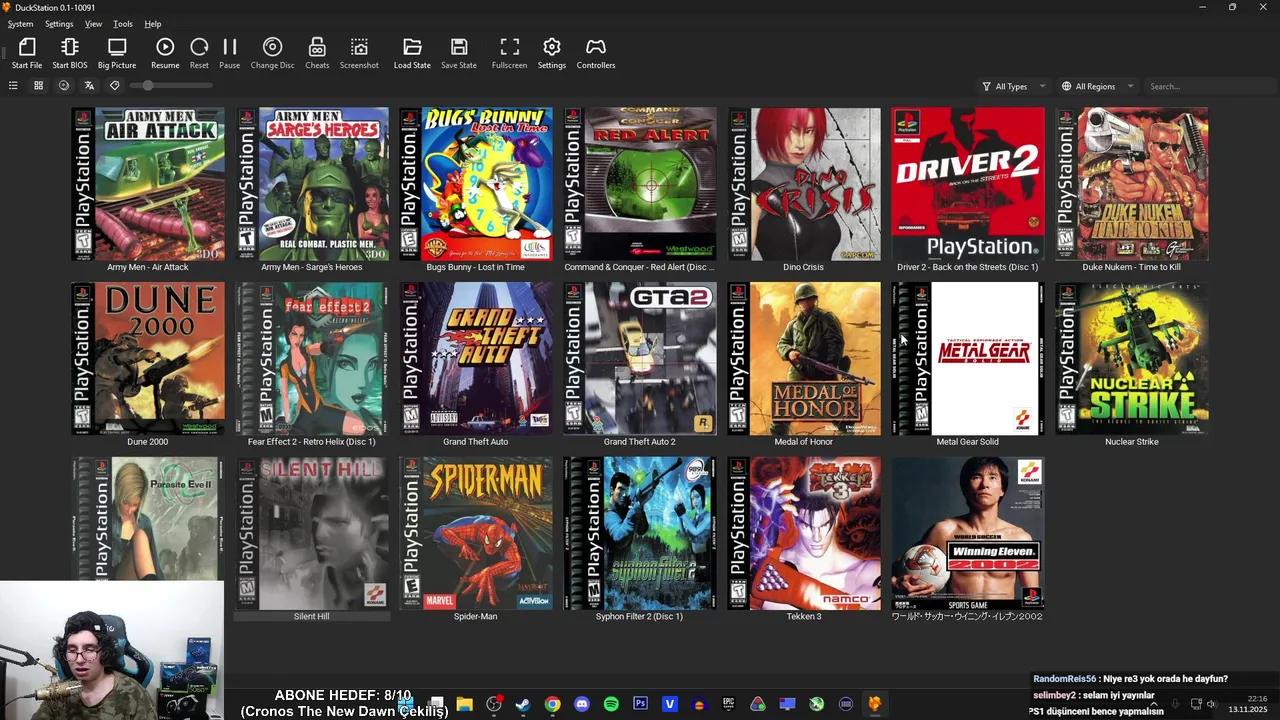
Task: Select Army Men - Sarge's Heroes cover
Action: pyautogui.click(x=312, y=184)
